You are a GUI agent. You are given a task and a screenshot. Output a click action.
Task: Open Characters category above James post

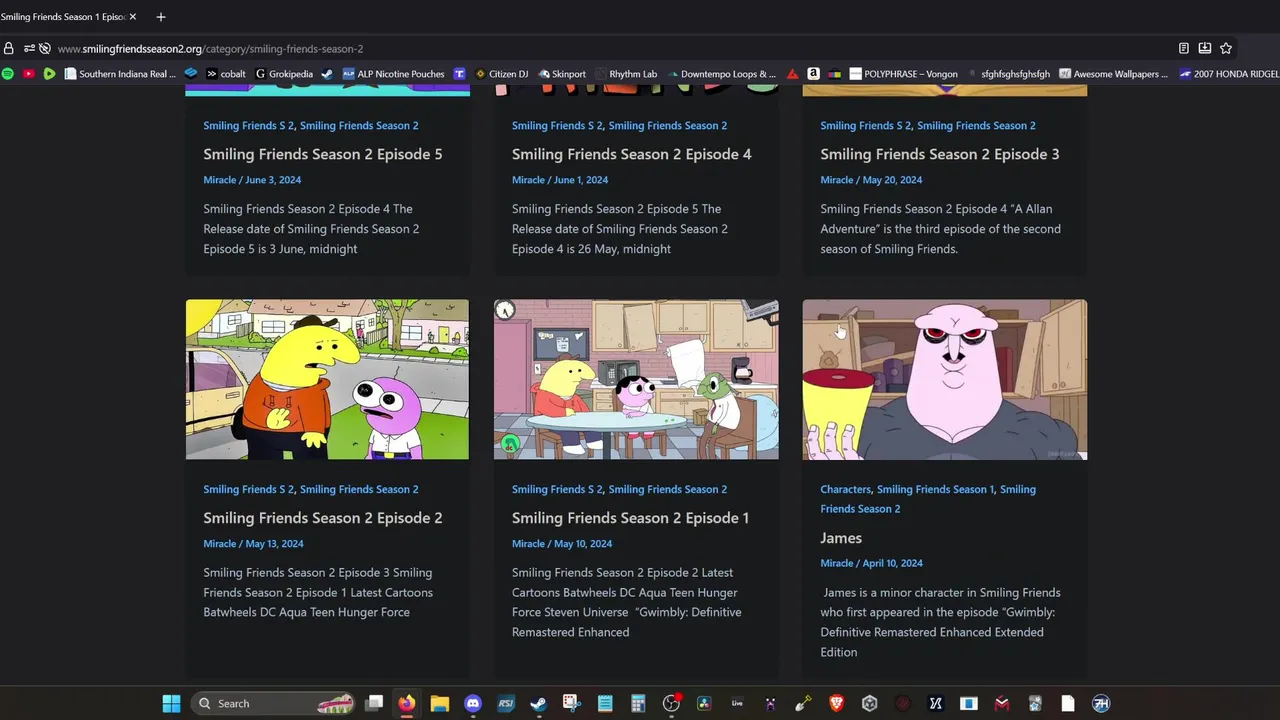(x=845, y=489)
